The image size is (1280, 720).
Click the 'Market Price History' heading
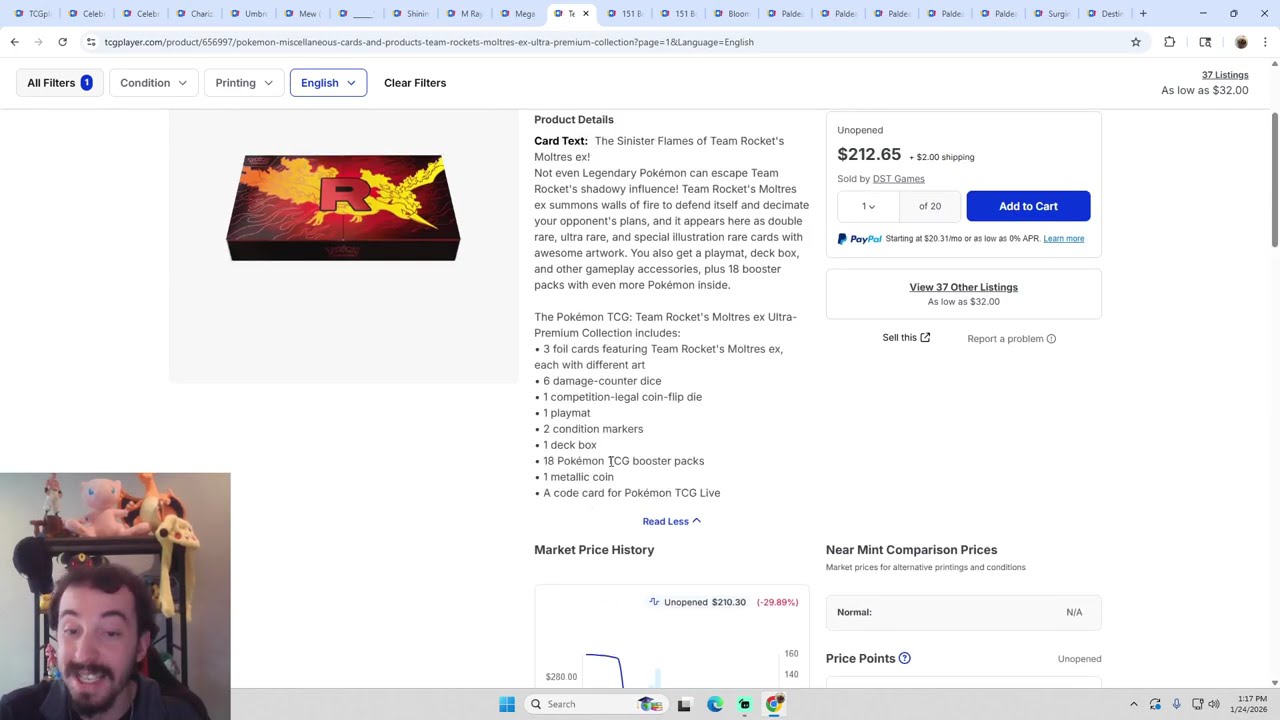594,550
